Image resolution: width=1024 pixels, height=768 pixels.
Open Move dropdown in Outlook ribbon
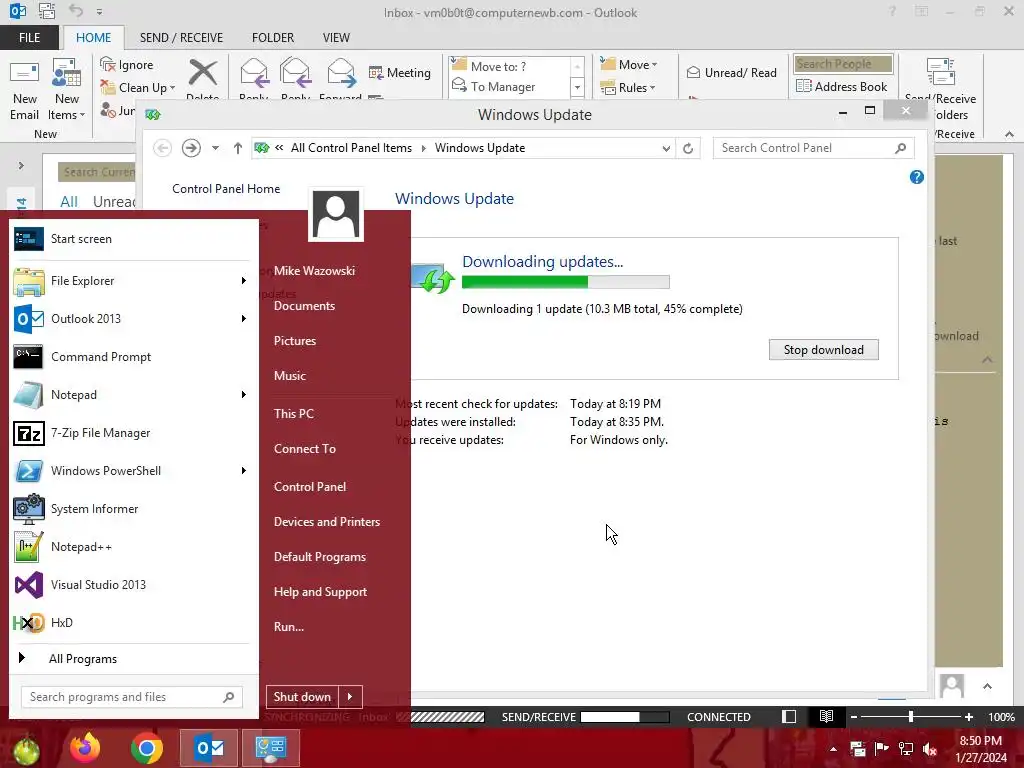(x=629, y=65)
